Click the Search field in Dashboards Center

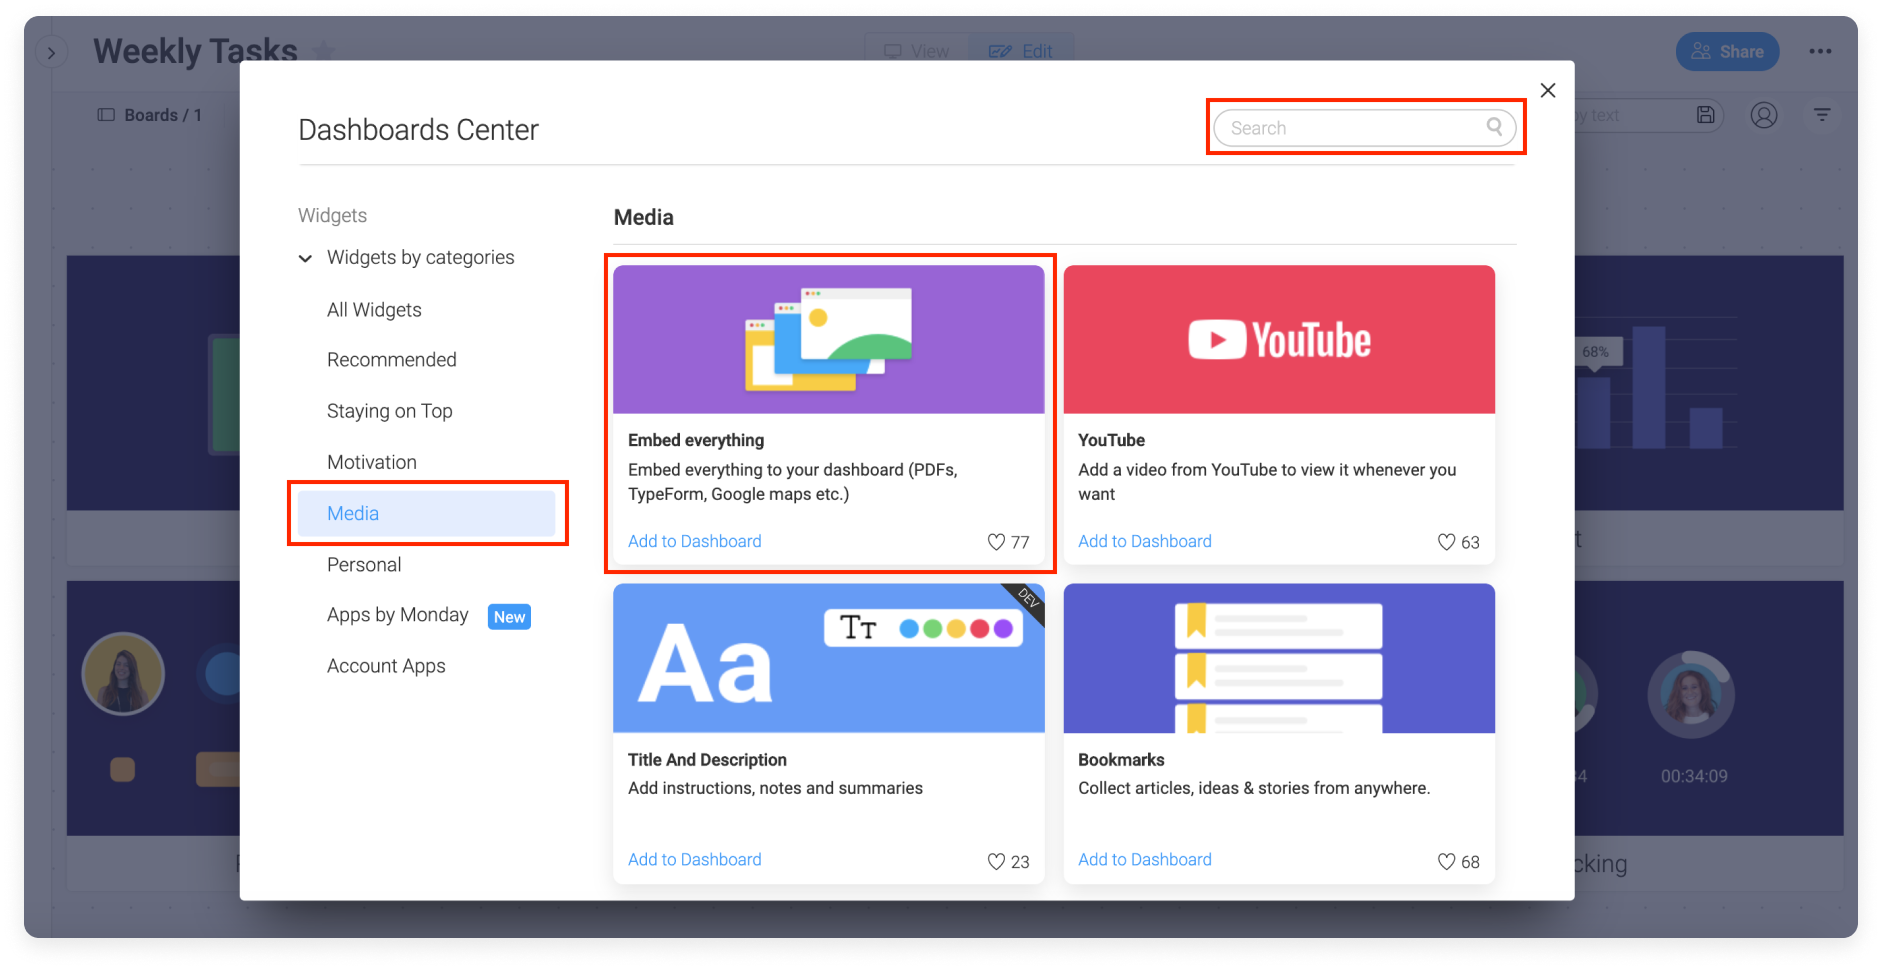tap(1365, 128)
